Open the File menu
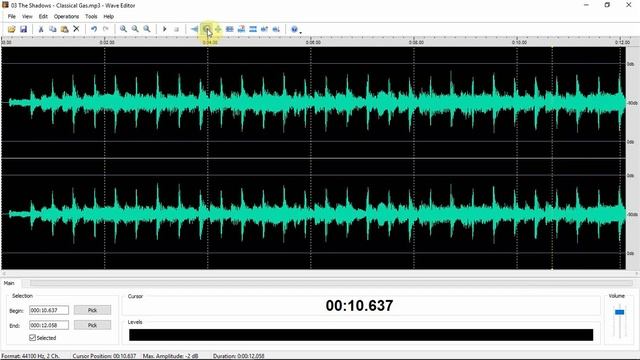 point(11,16)
